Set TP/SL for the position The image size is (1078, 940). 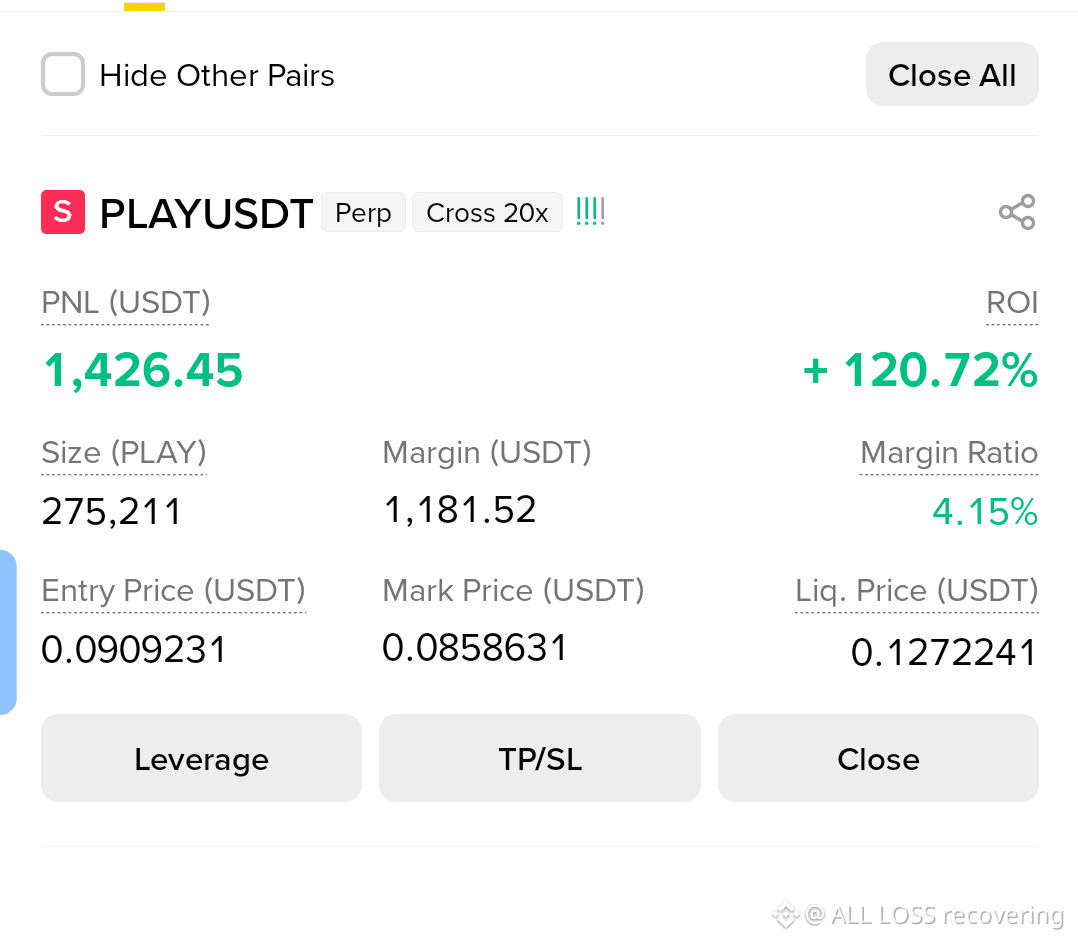(540, 758)
